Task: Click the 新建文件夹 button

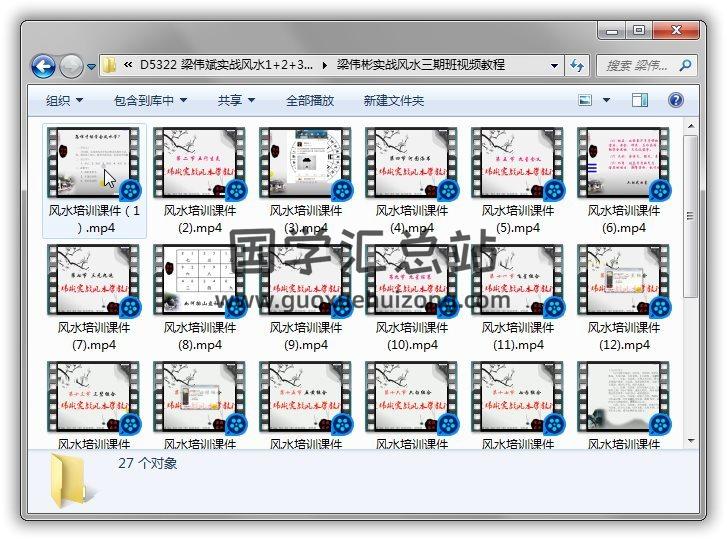Action: [x=394, y=100]
